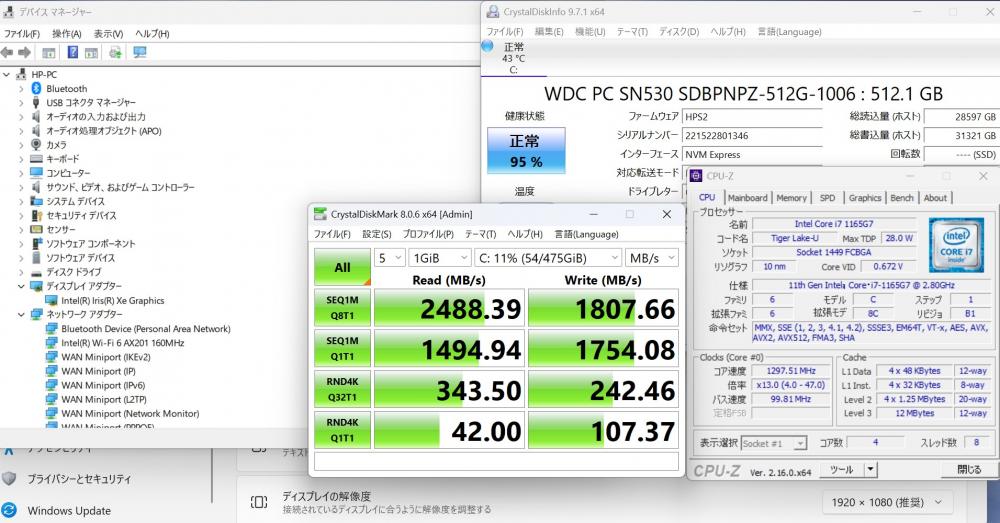1000x523 pixels.
Task: Switch to the Mainboard tab in CPU-Z
Action: coord(747,198)
